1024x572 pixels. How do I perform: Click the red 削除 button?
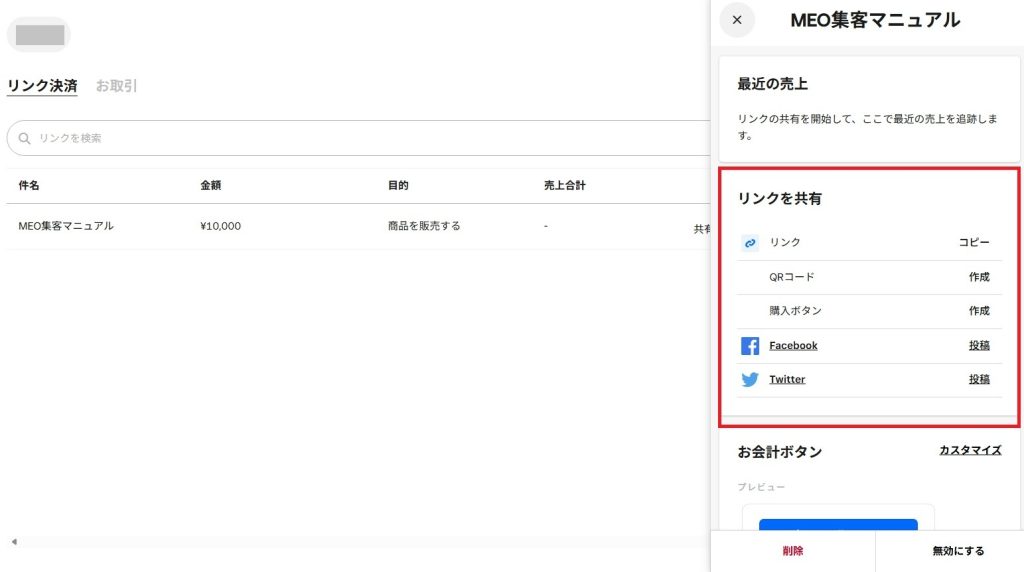coord(793,551)
